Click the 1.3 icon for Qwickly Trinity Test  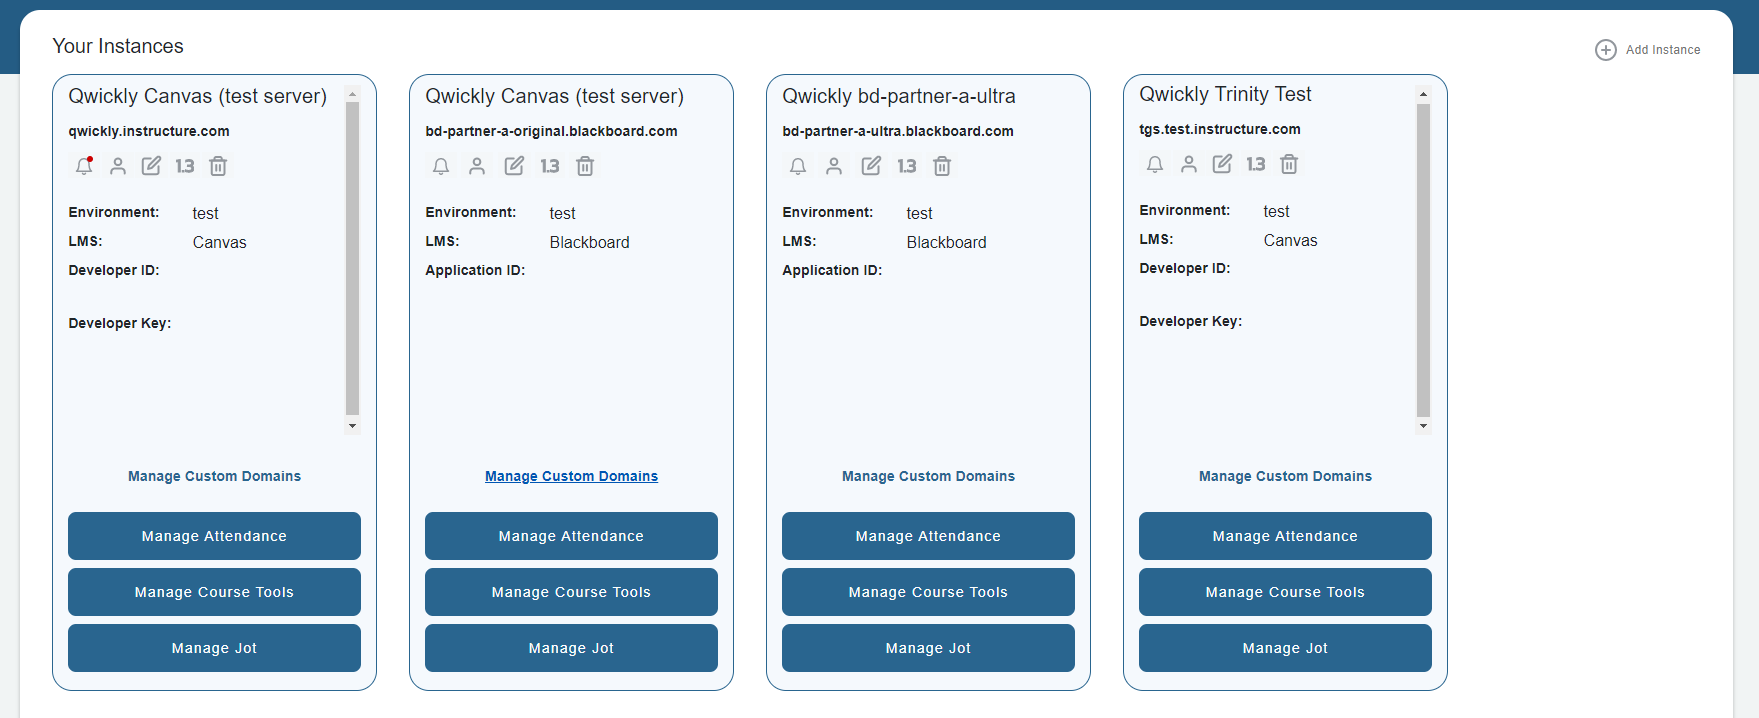pyautogui.click(x=1256, y=164)
